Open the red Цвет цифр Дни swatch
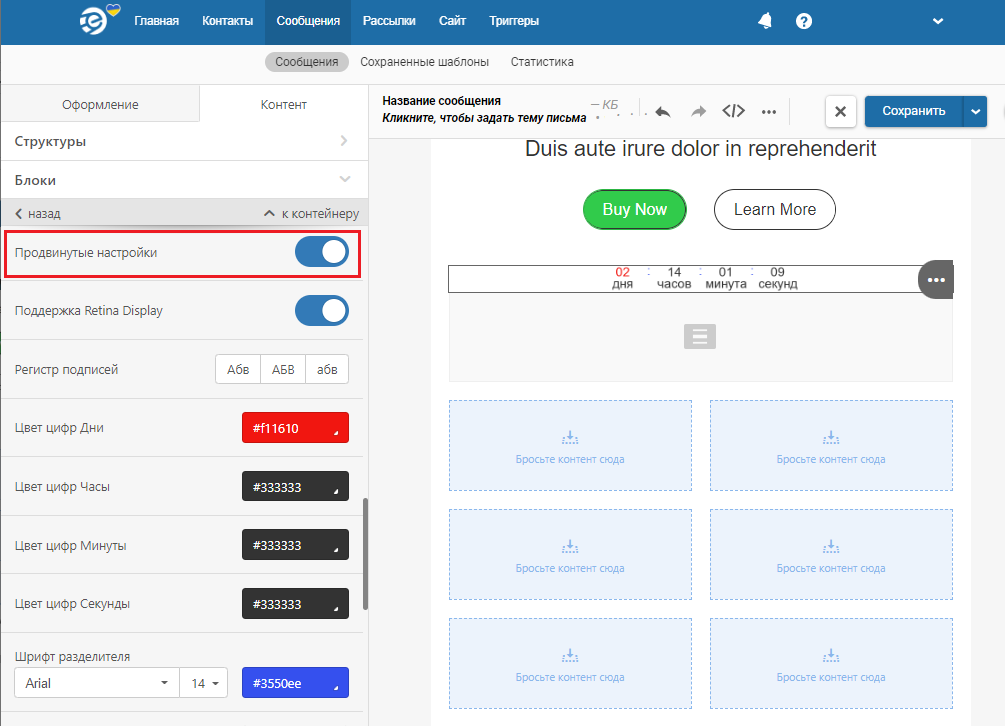The width and height of the screenshot is (1005, 726). click(295, 428)
